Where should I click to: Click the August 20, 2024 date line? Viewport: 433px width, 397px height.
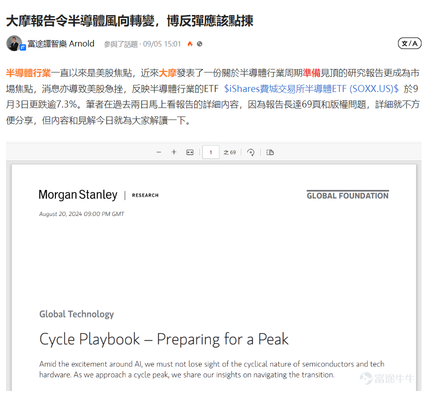coord(82,214)
